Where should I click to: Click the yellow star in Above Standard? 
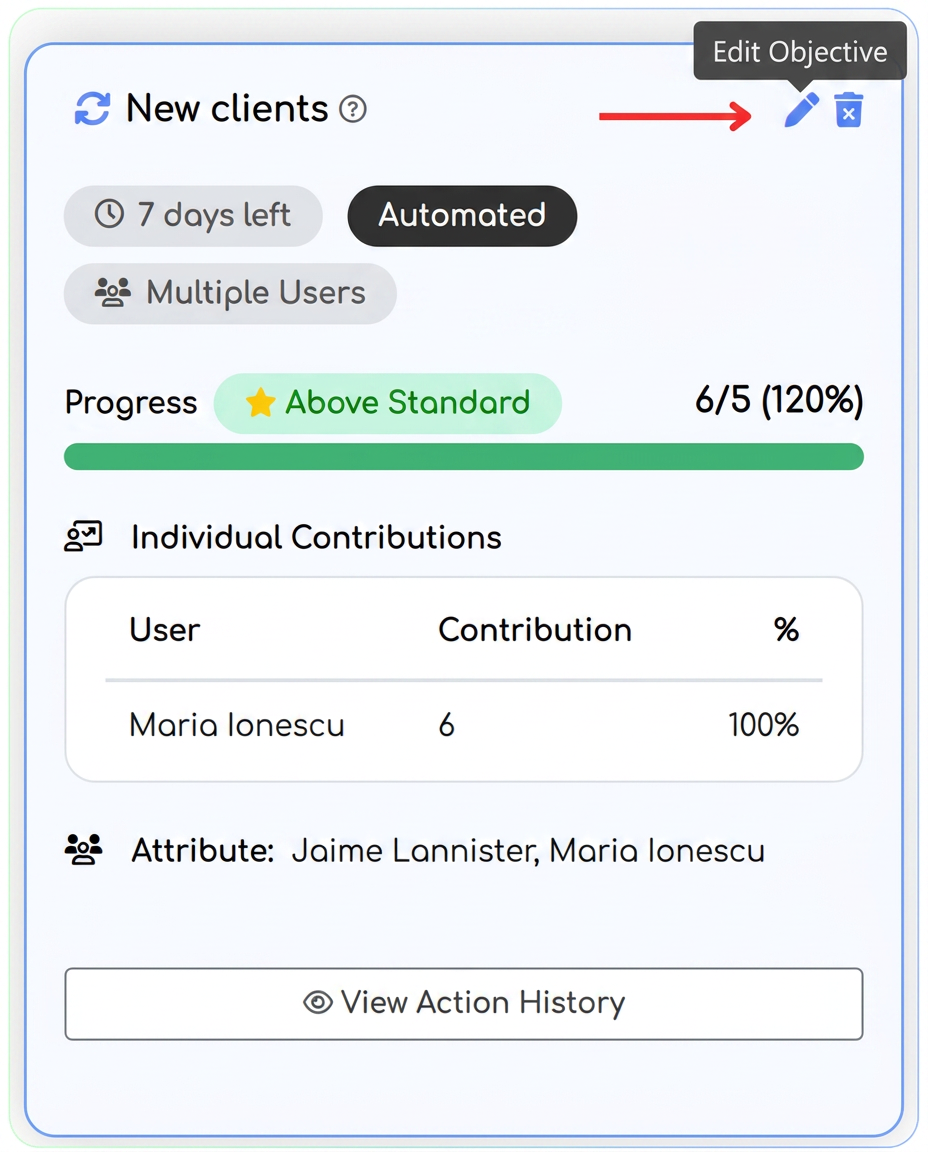[x=260, y=403]
